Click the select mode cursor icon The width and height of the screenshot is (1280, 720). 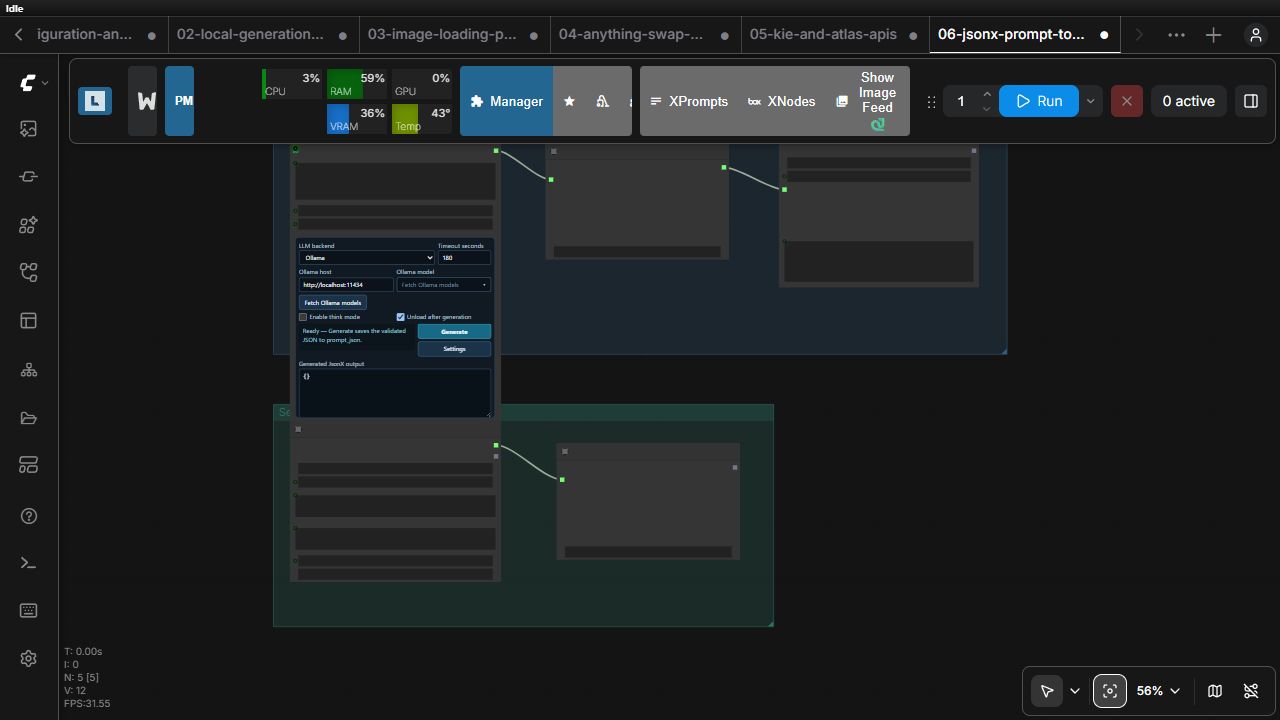[x=1046, y=691]
